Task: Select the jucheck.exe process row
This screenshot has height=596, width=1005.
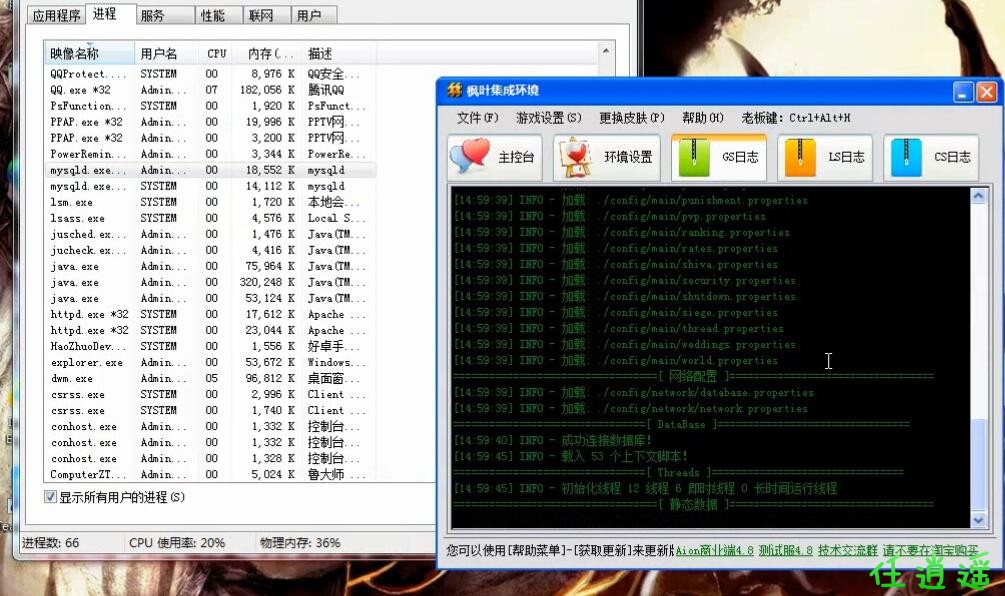Action: (x=210, y=250)
